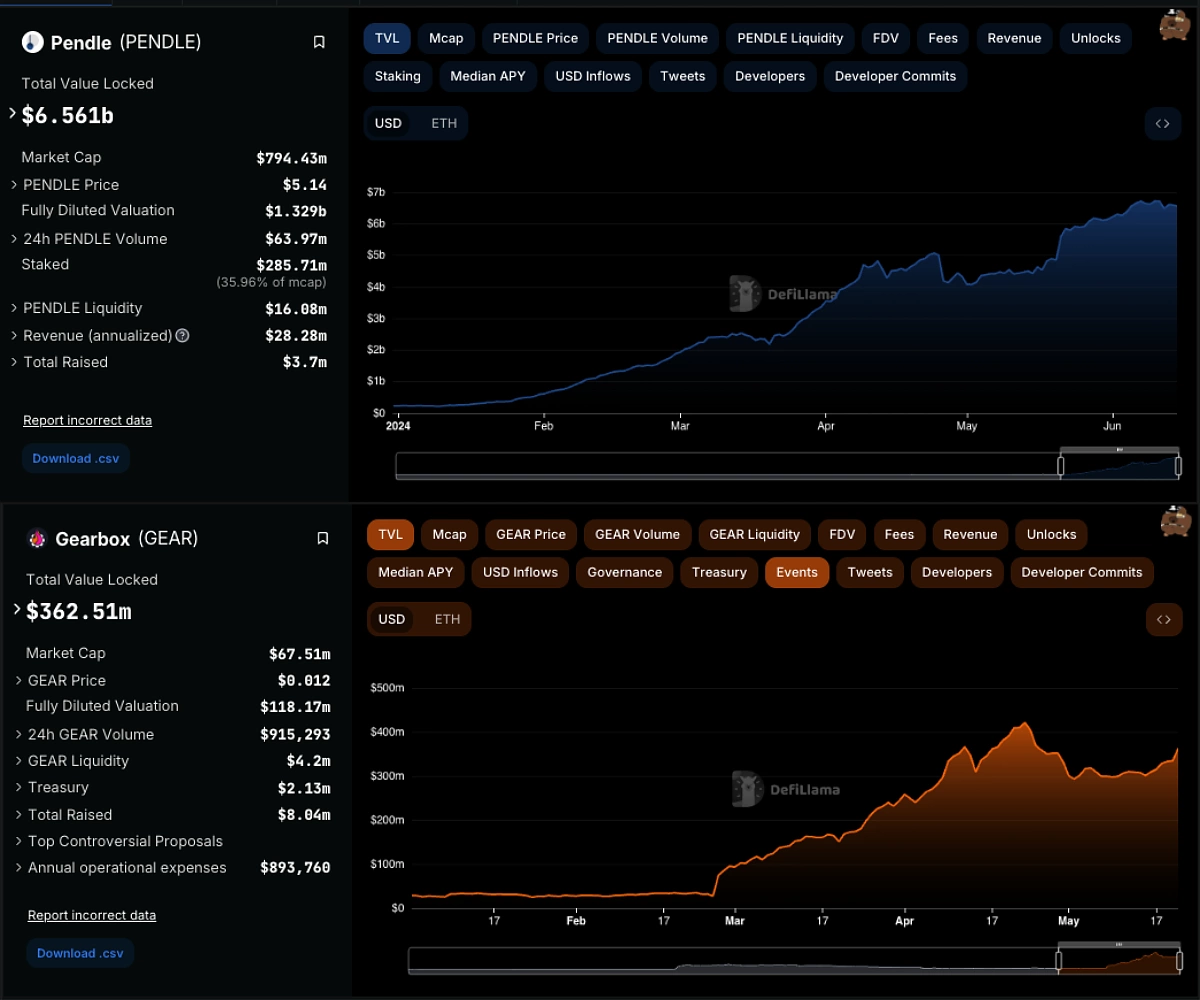This screenshot has width=1200, height=1000.
Task: Open the revenue info help icon
Action: point(182,336)
